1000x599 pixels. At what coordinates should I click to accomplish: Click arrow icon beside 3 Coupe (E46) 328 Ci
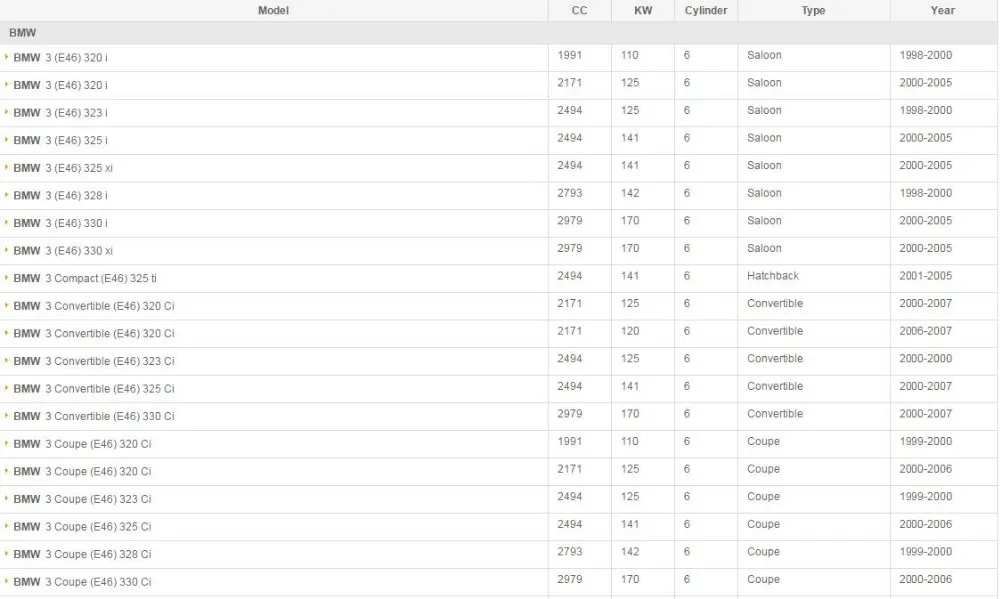point(6,554)
